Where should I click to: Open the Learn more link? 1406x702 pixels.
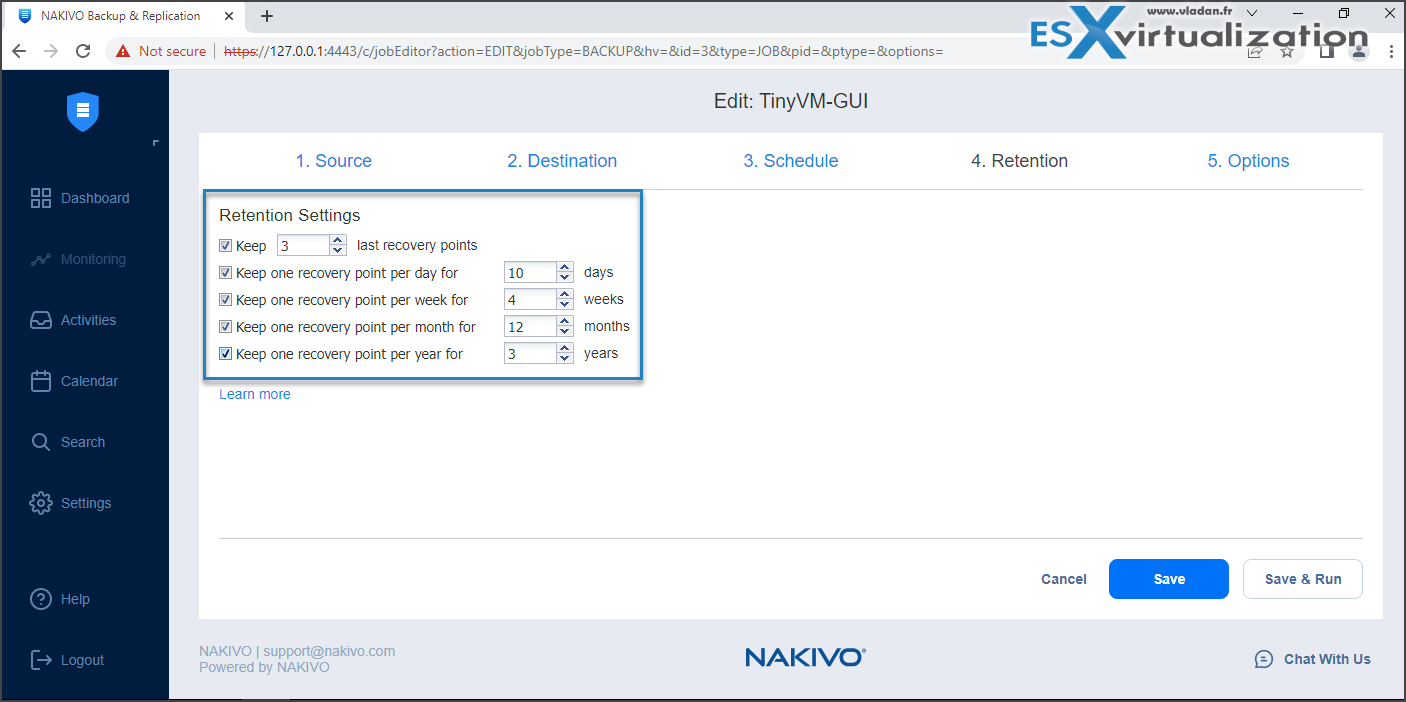point(255,394)
